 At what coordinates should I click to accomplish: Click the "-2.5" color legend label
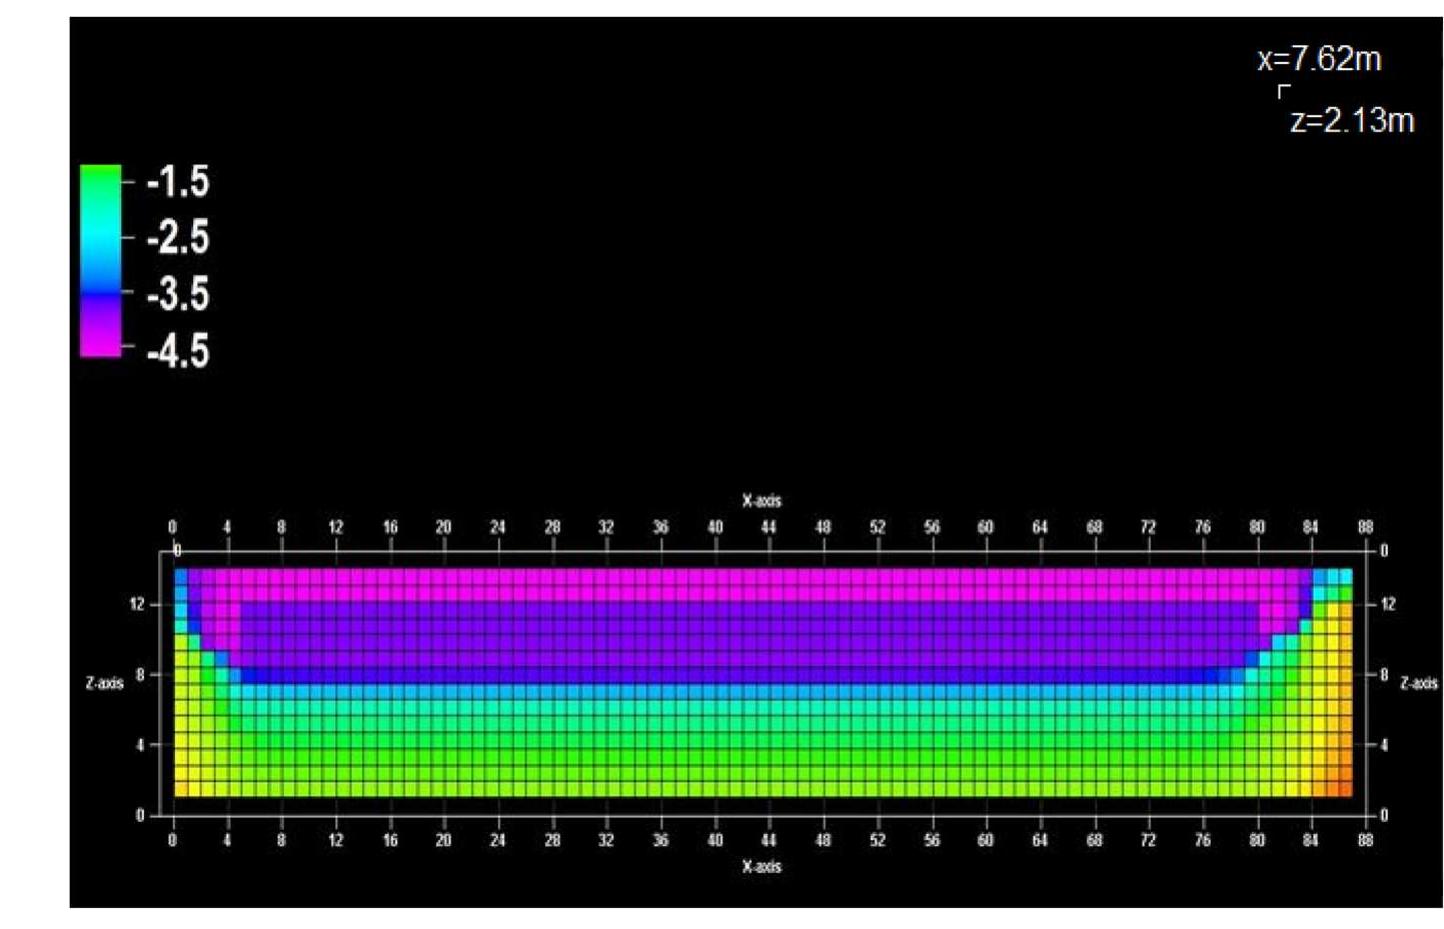[x=178, y=238]
